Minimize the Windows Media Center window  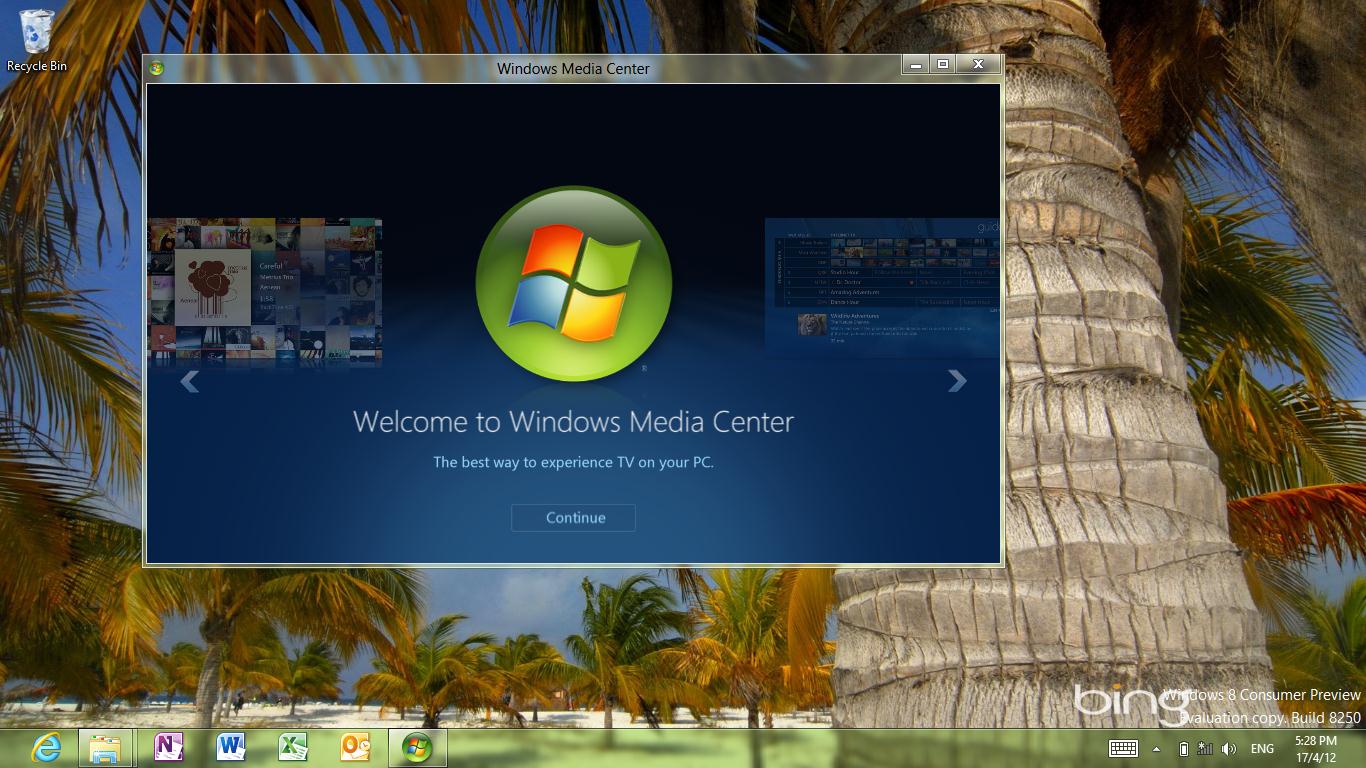pyautogui.click(x=915, y=65)
